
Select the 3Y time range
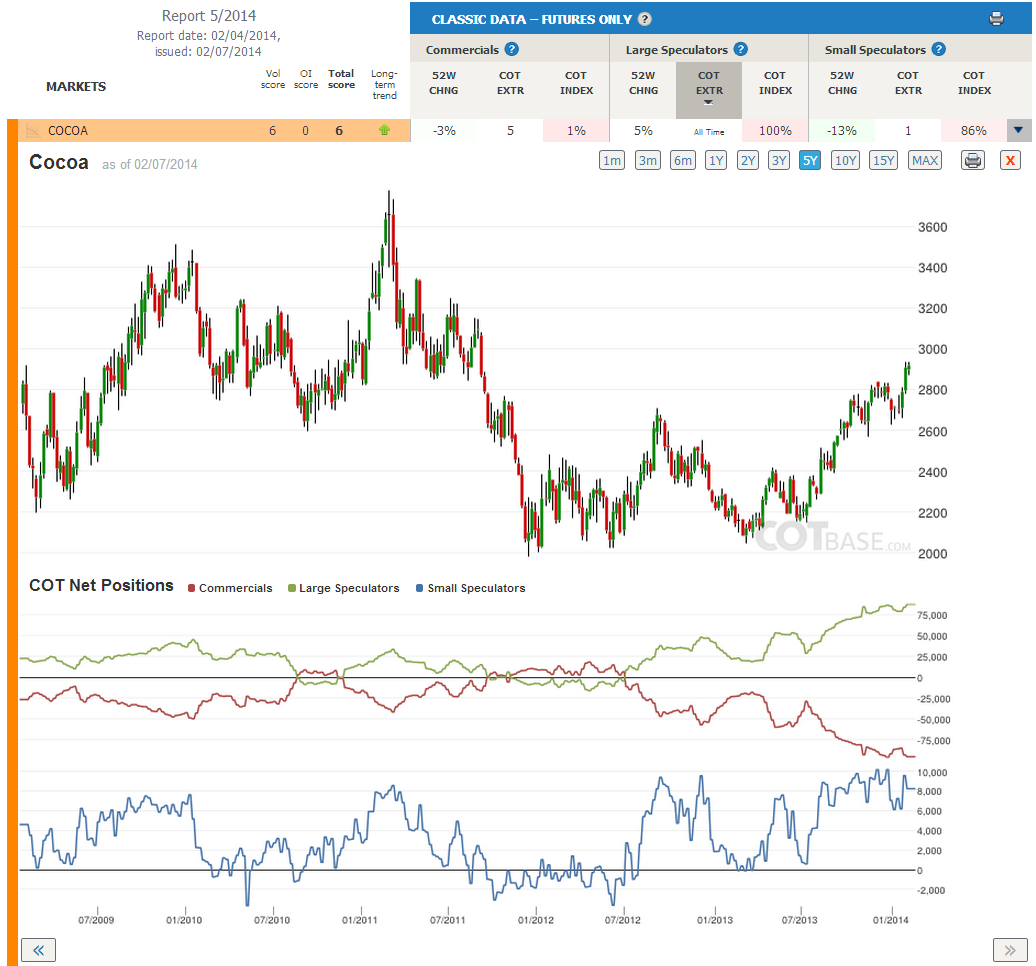pos(779,161)
